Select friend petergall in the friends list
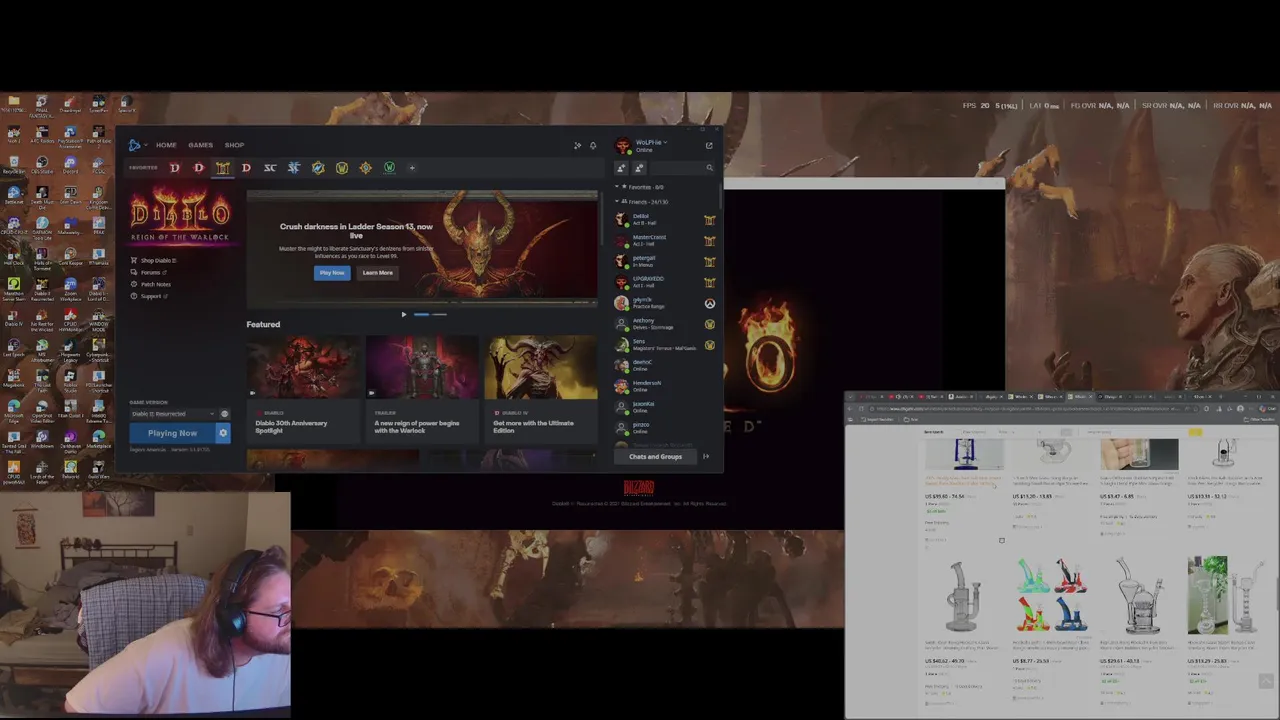Viewport: 1280px width, 720px height. tap(665, 261)
